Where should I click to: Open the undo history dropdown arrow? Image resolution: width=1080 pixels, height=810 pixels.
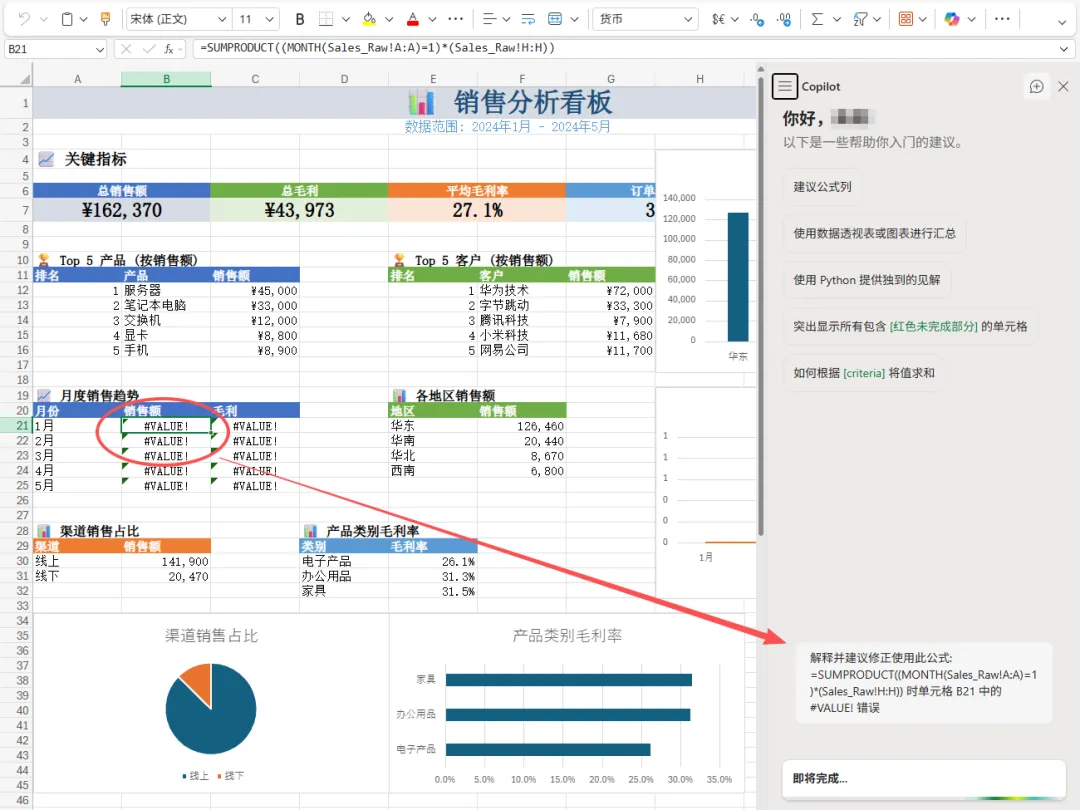click(x=43, y=19)
